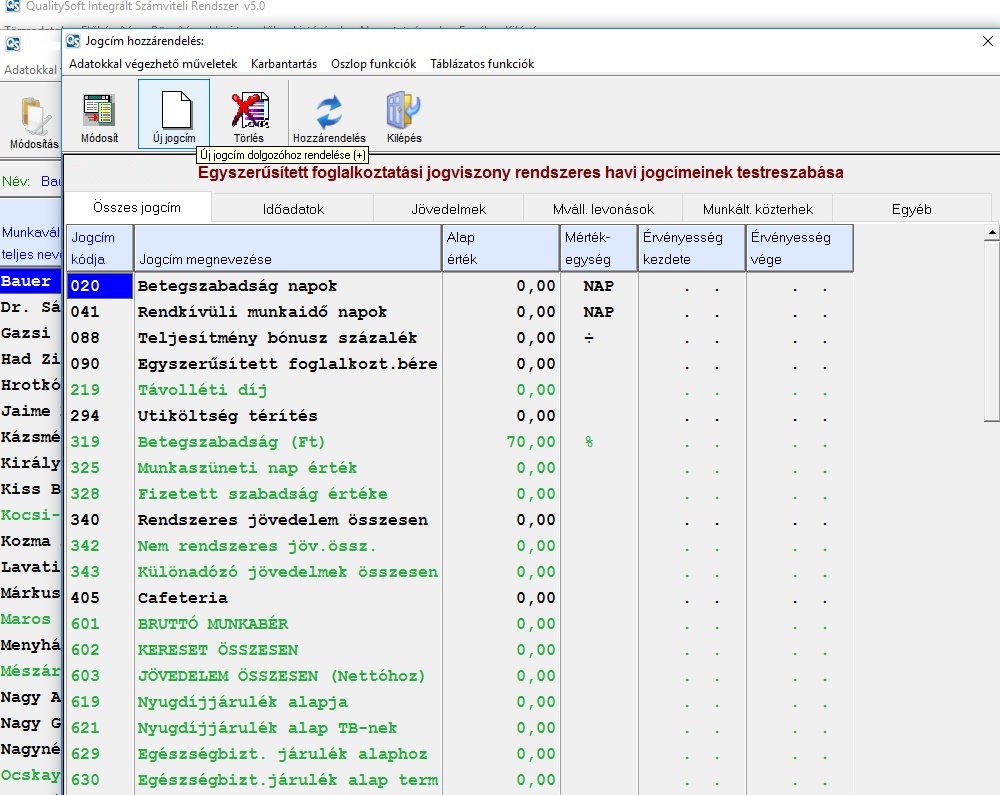
Task: Switch to the Időadatok tab
Action: tap(292, 209)
